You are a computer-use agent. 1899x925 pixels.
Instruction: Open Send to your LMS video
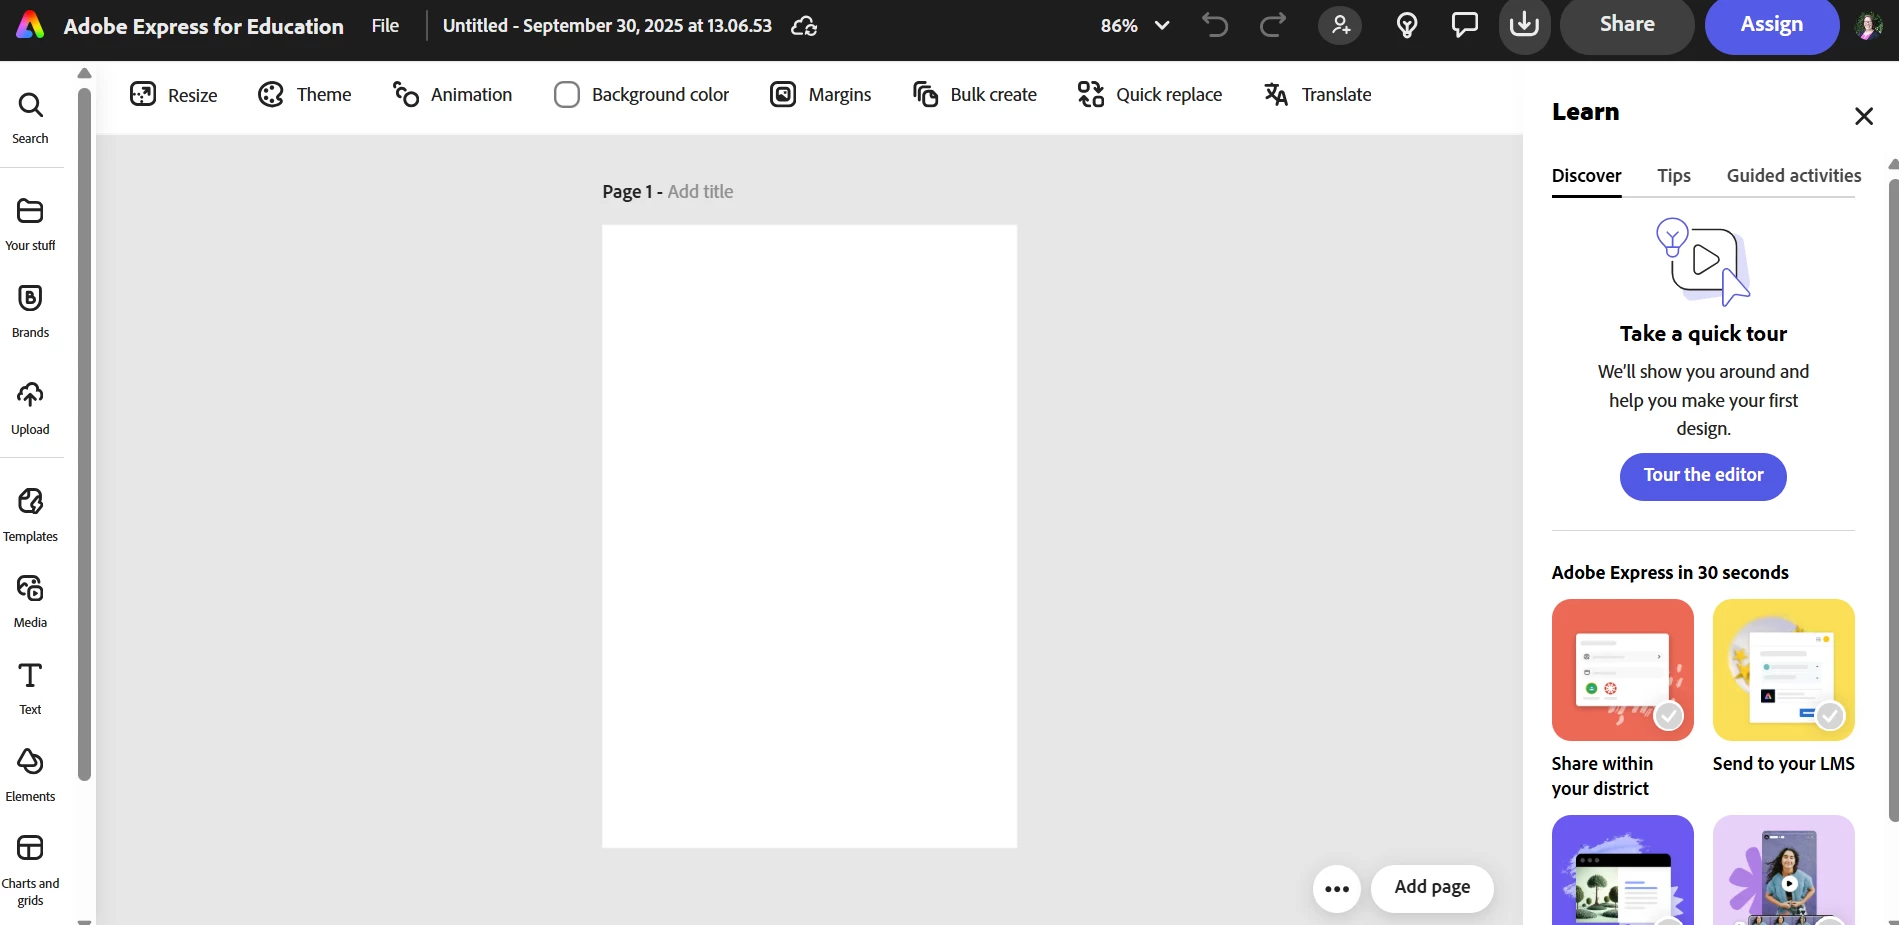point(1783,670)
